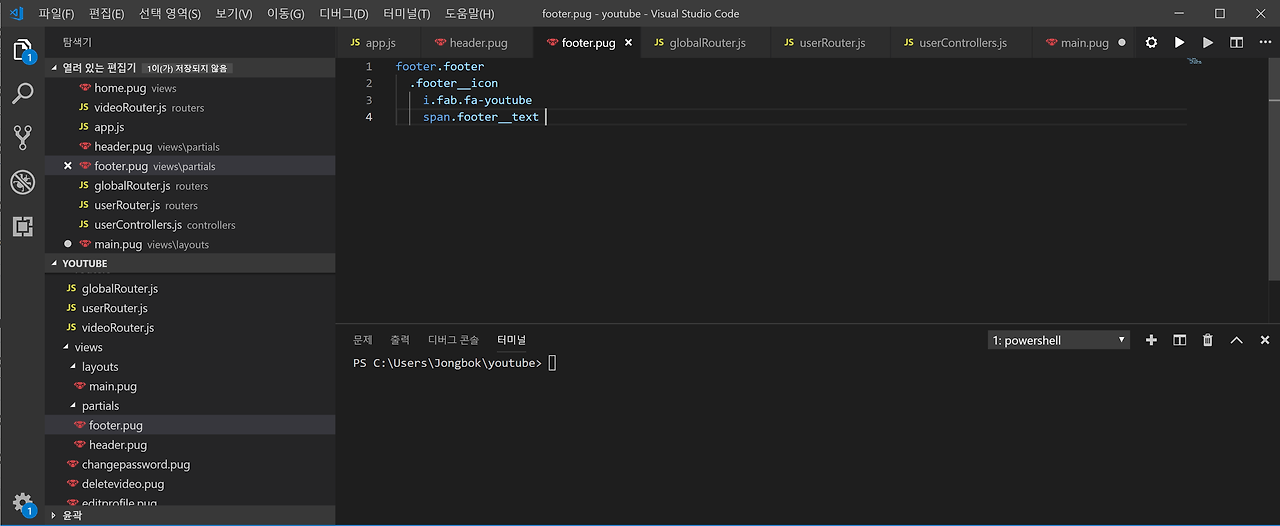Click editor line 4 'span.footer__text'
Image resolution: width=1280 pixels, height=526 pixels.
(x=481, y=117)
